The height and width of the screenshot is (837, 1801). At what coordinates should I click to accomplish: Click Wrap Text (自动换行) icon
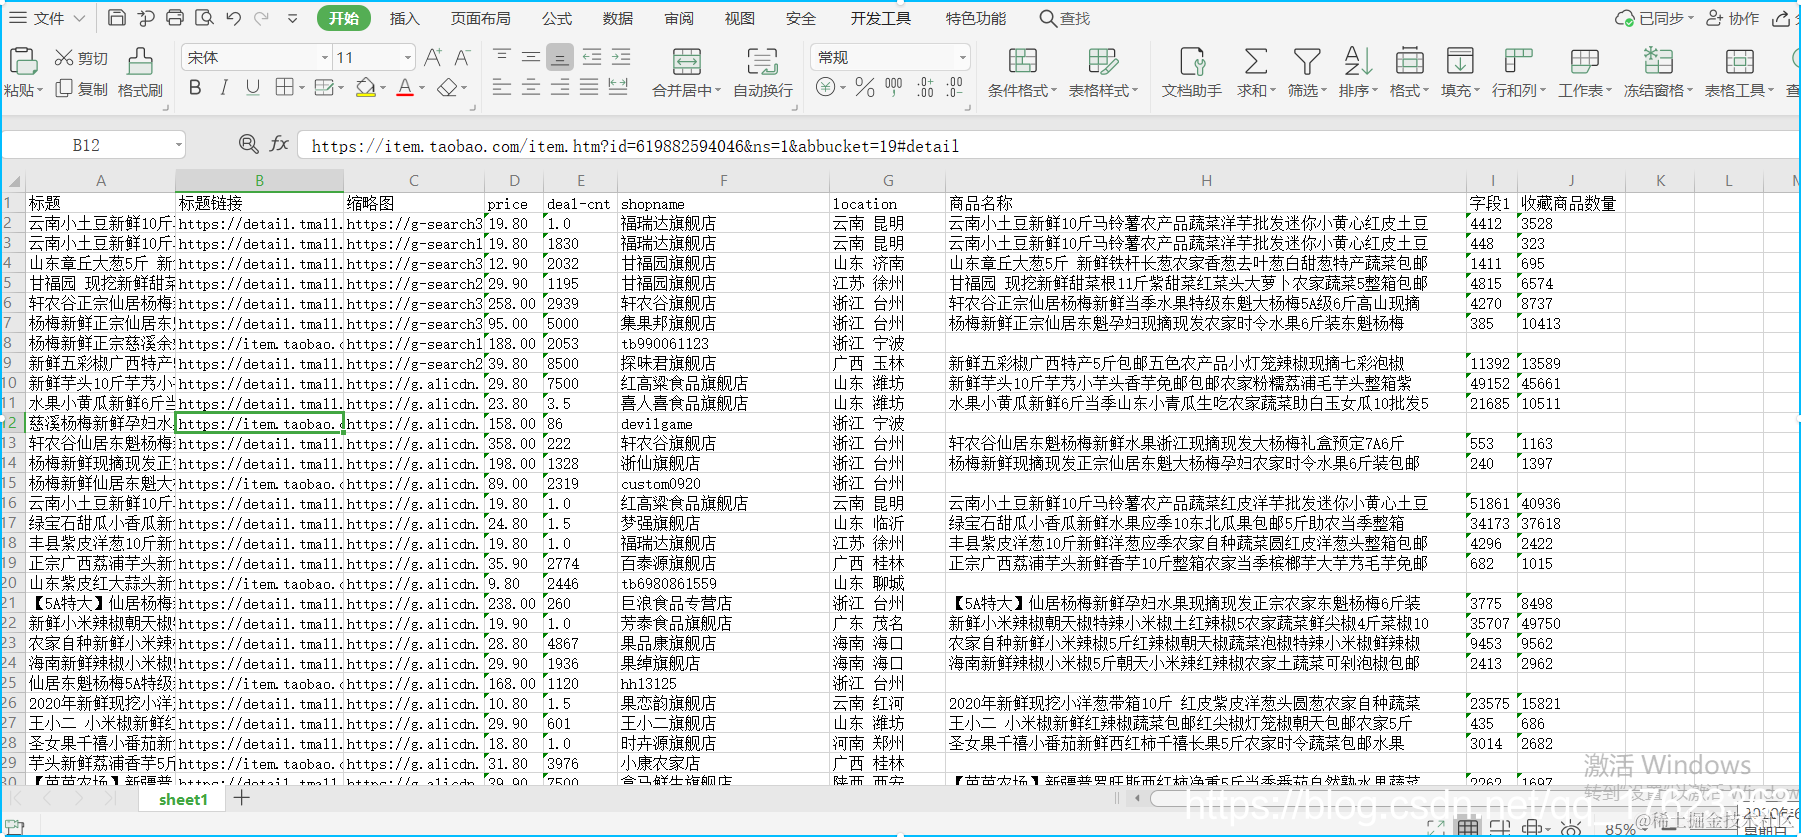click(762, 61)
